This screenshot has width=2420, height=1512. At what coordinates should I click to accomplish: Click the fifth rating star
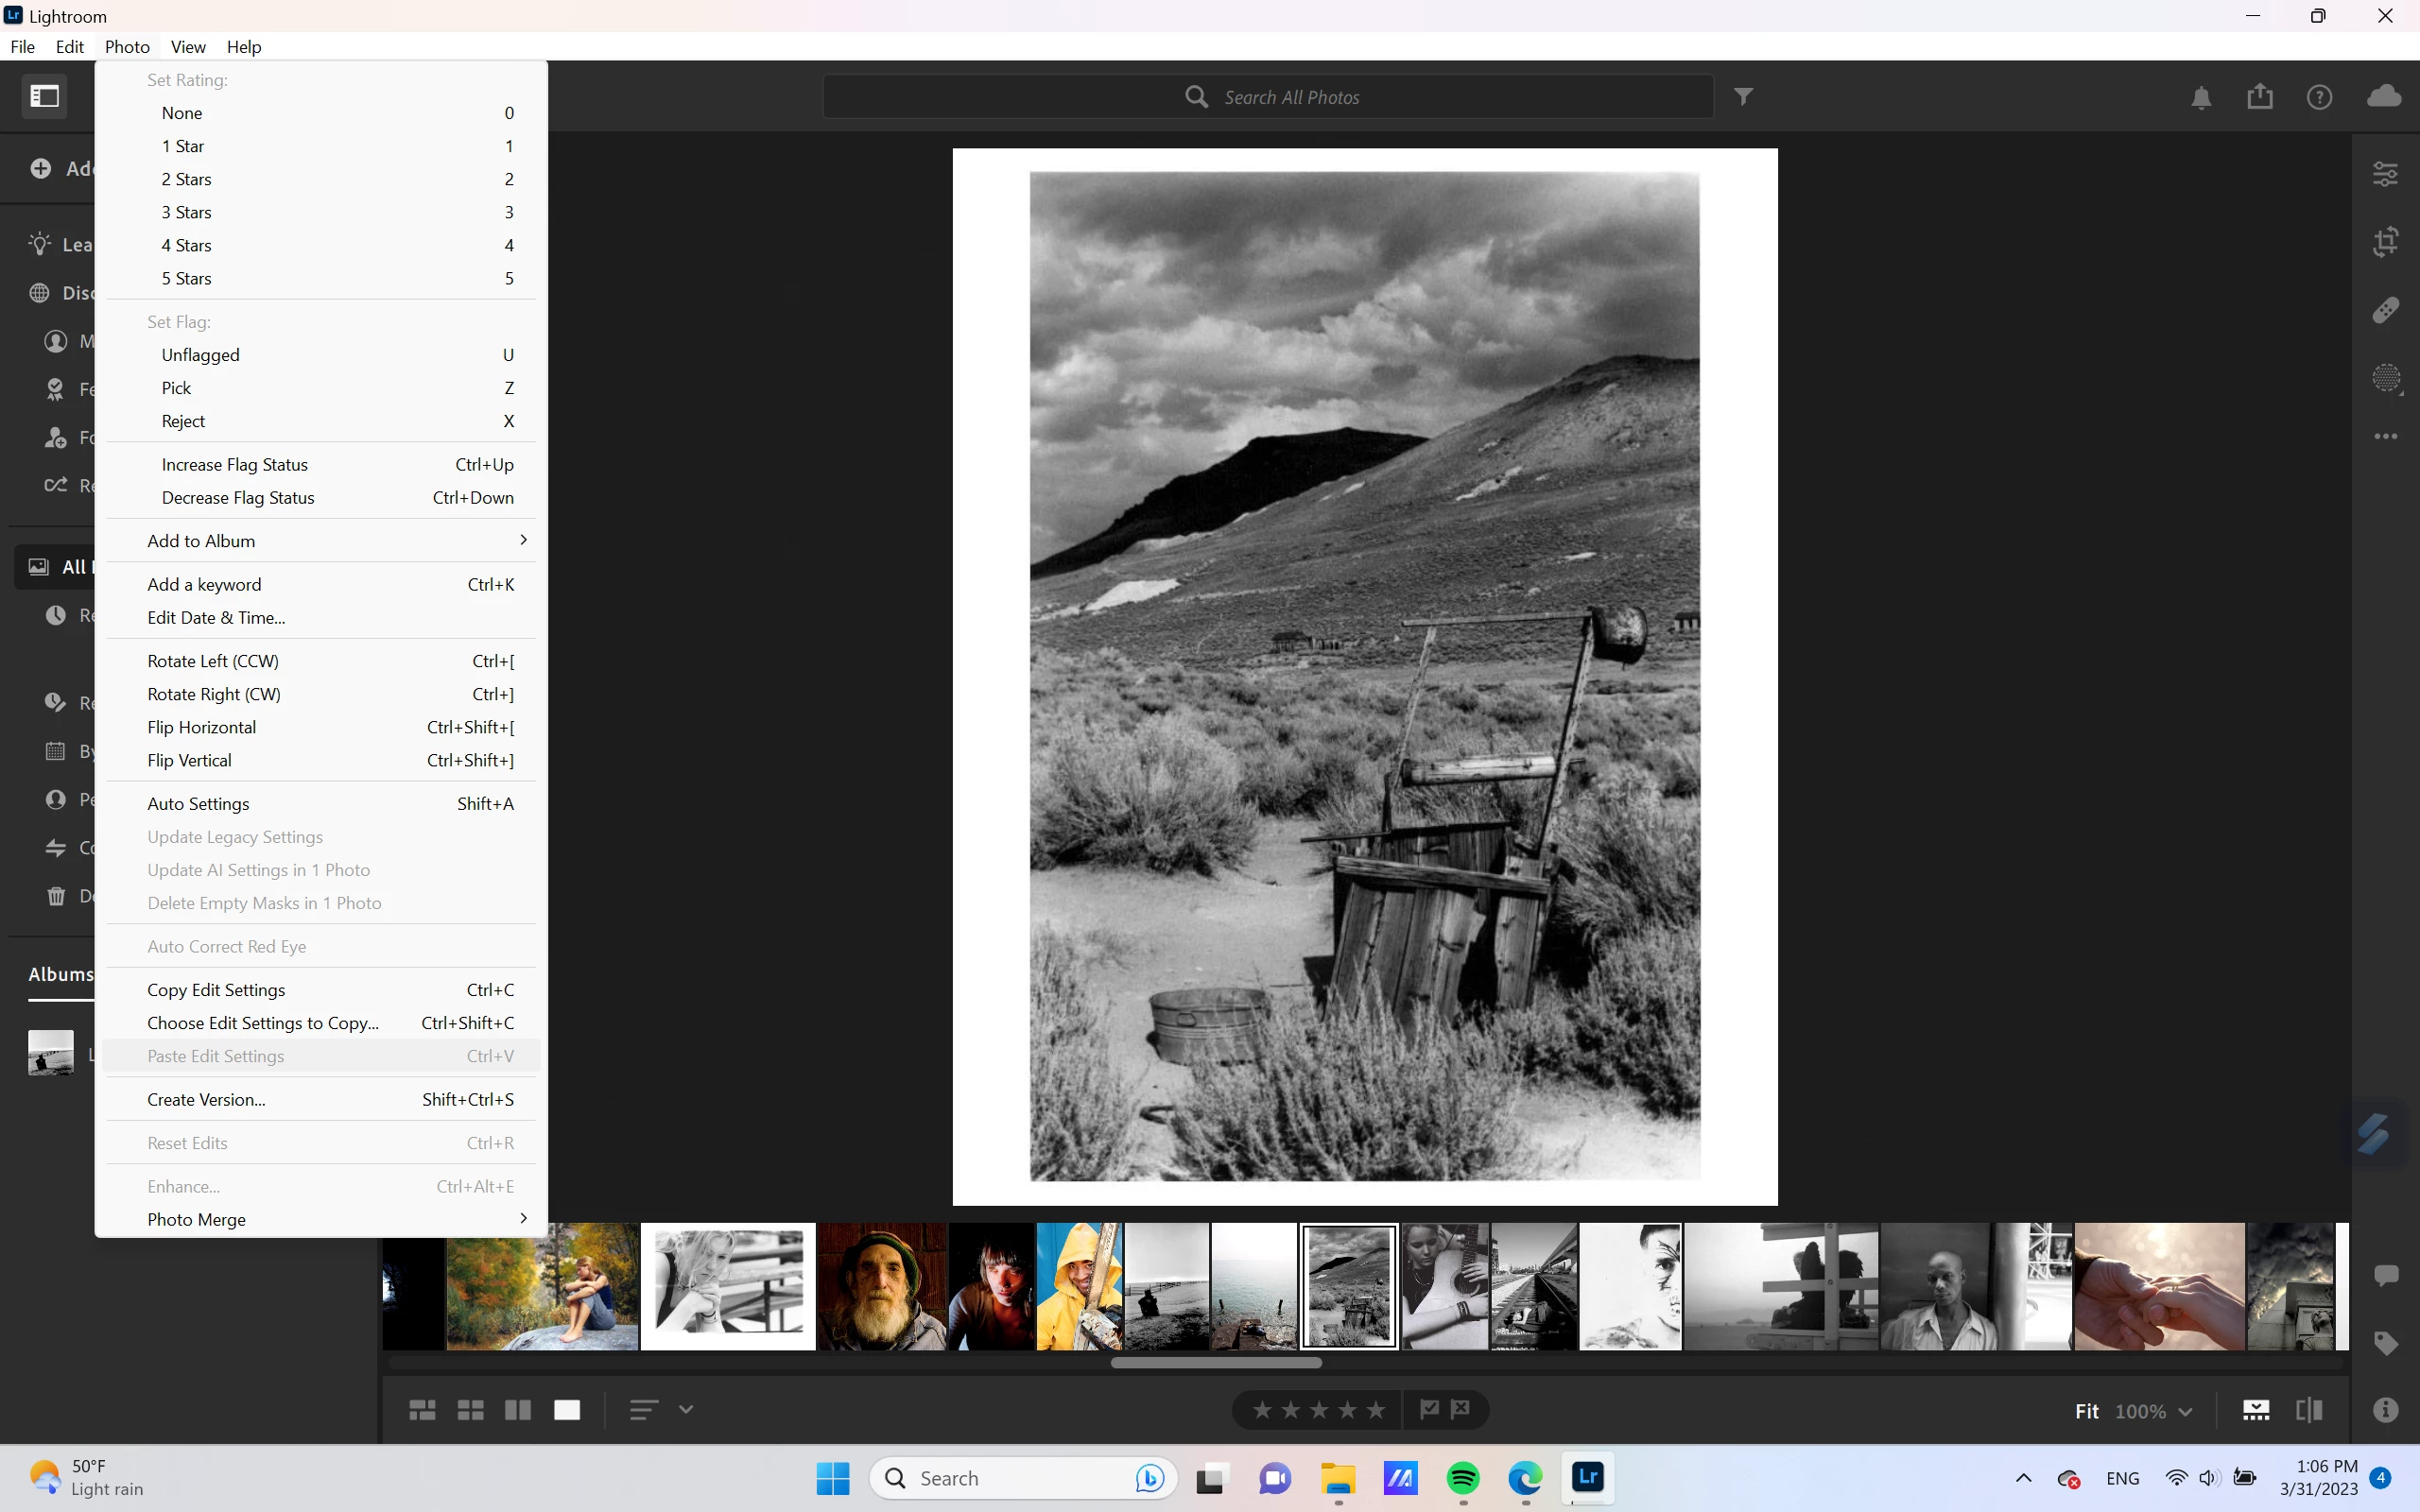pos(1377,1410)
